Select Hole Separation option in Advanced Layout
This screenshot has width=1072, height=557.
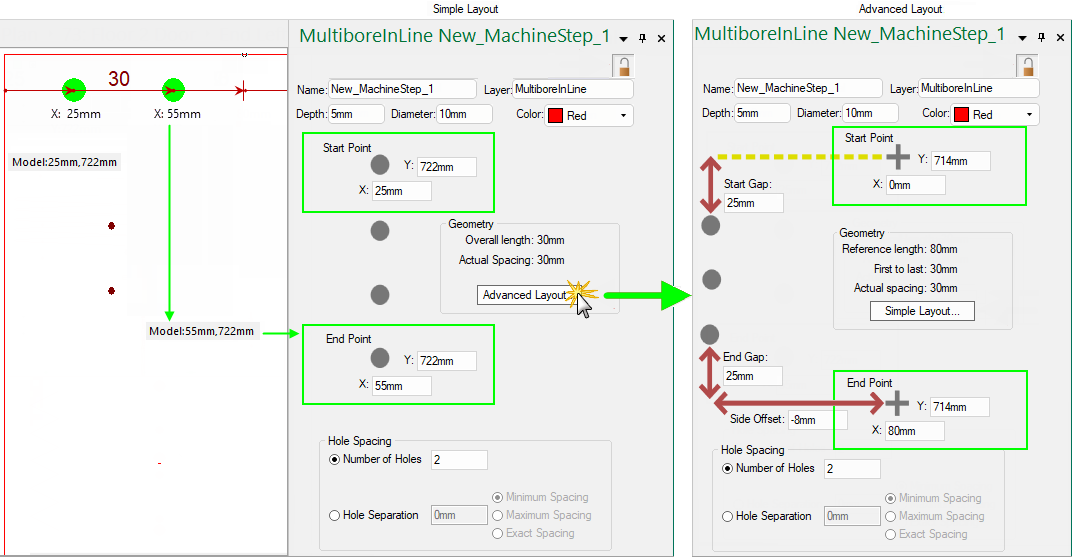728,517
